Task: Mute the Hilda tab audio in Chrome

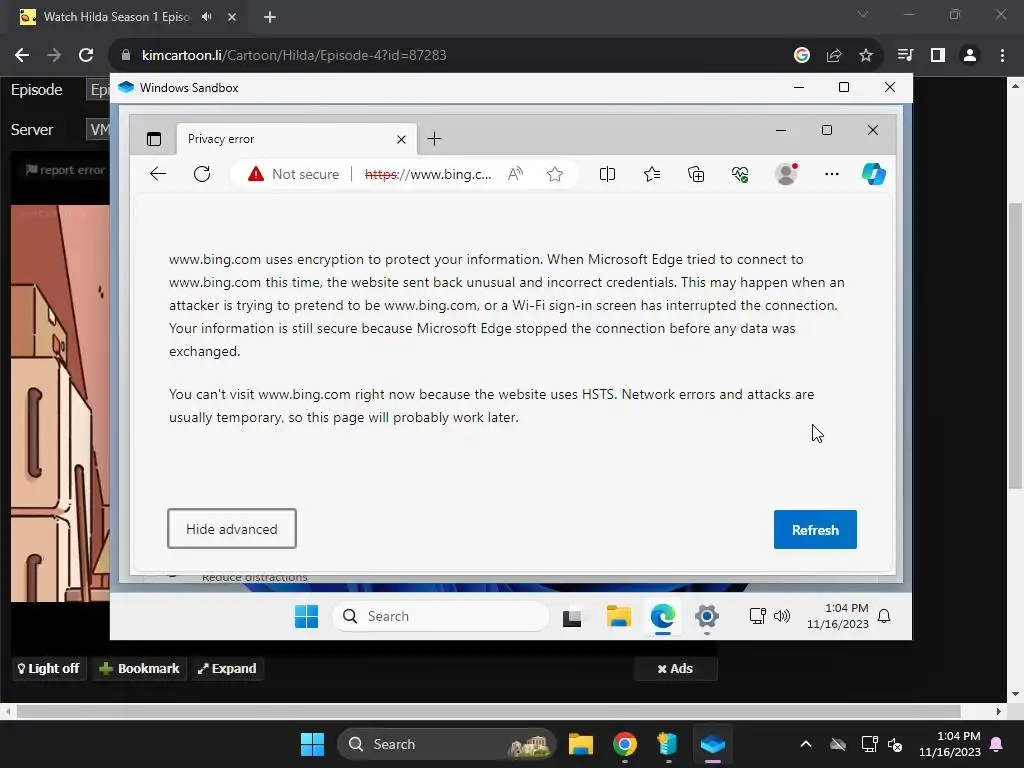Action: coord(207,17)
